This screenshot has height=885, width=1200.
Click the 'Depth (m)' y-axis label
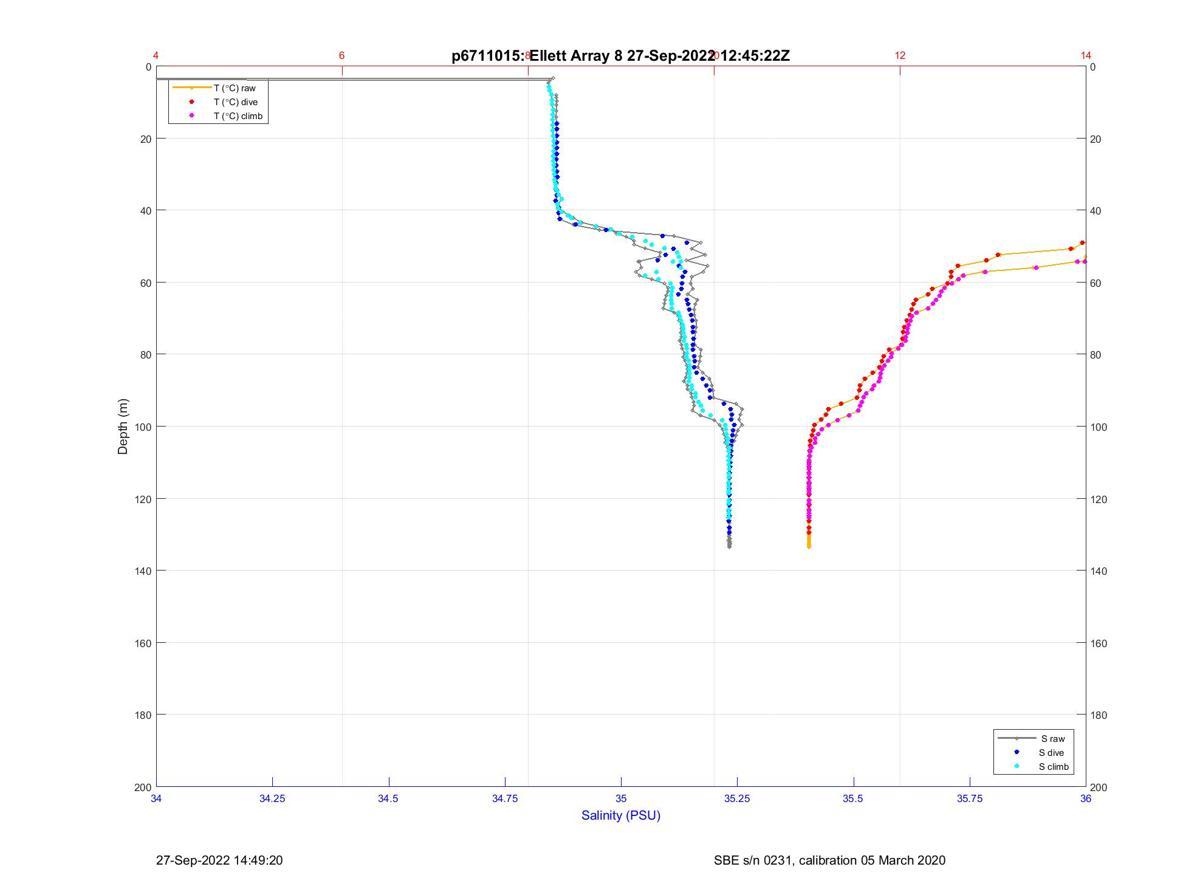[x=124, y=427]
